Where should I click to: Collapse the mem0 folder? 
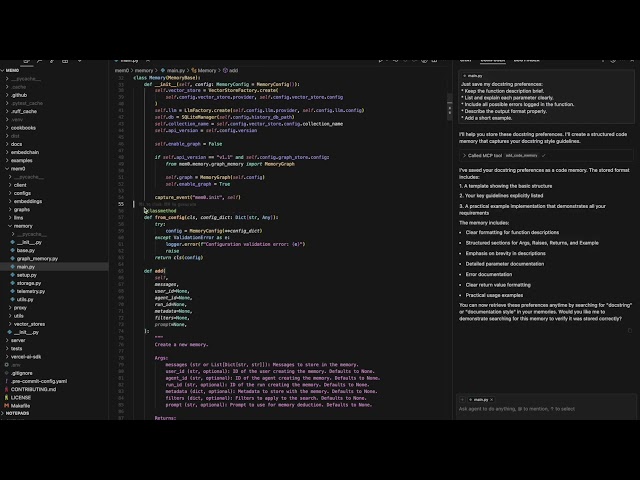[7, 168]
